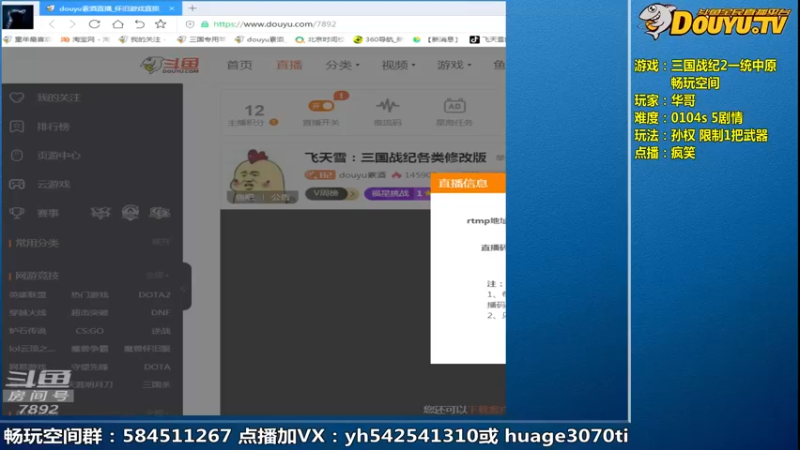Click the douyu.com/7892 address field
Screen dimensions: 800x450
coord(274,24)
